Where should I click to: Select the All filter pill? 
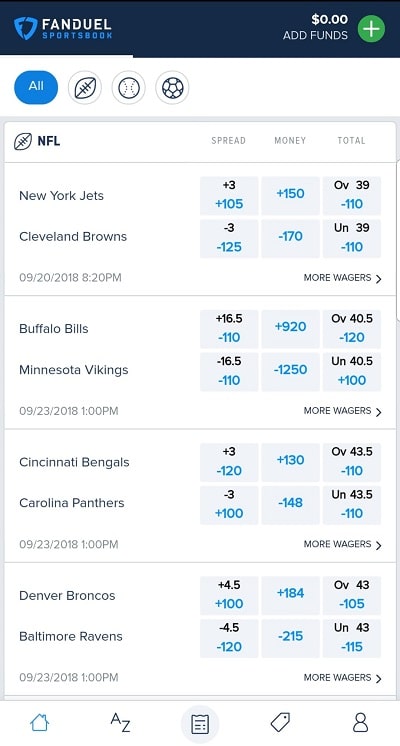(36, 87)
